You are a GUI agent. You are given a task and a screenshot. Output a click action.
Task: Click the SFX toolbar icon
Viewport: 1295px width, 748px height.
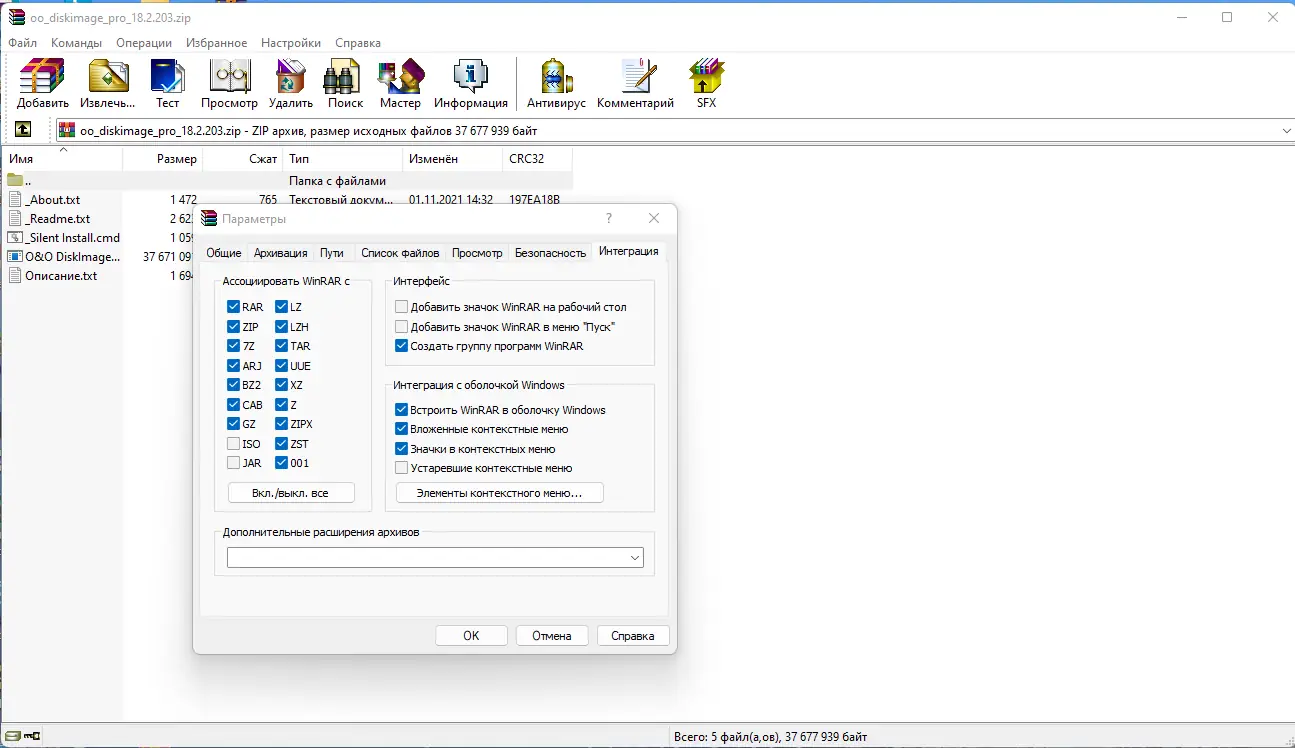pyautogui.click(x=706, y=77)
